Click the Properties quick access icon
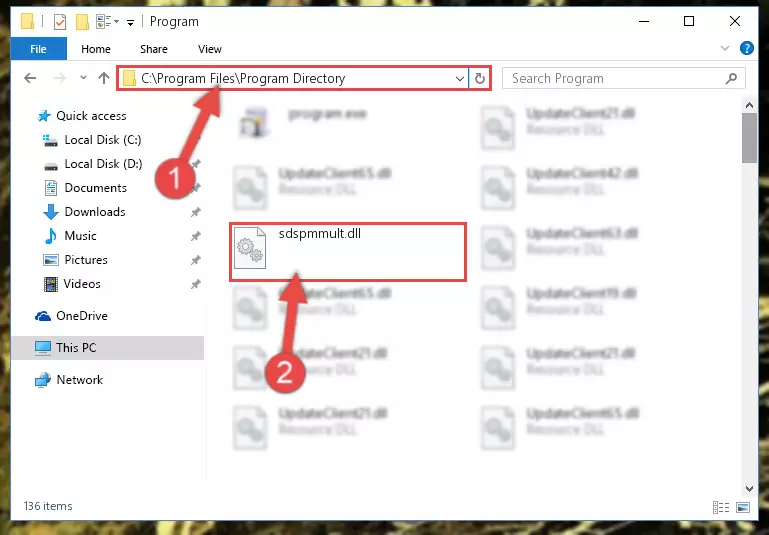Viewport: 769px width, 535px height. [59, 22]
